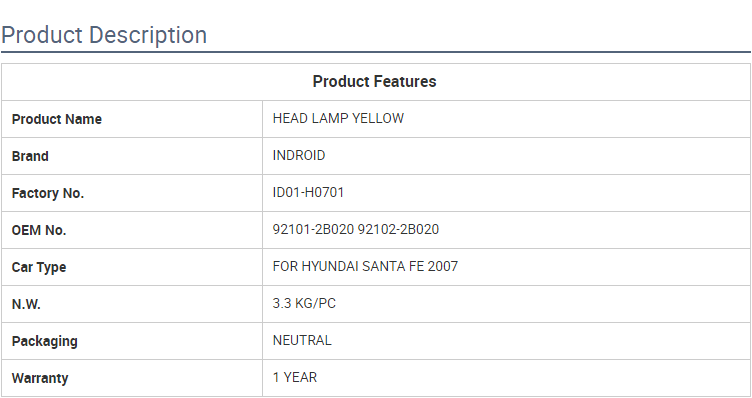The height and width of the screenshot is (398, 752).
Task: Select the NEUTRAL packaging value
Action: [x=302, y=340]
